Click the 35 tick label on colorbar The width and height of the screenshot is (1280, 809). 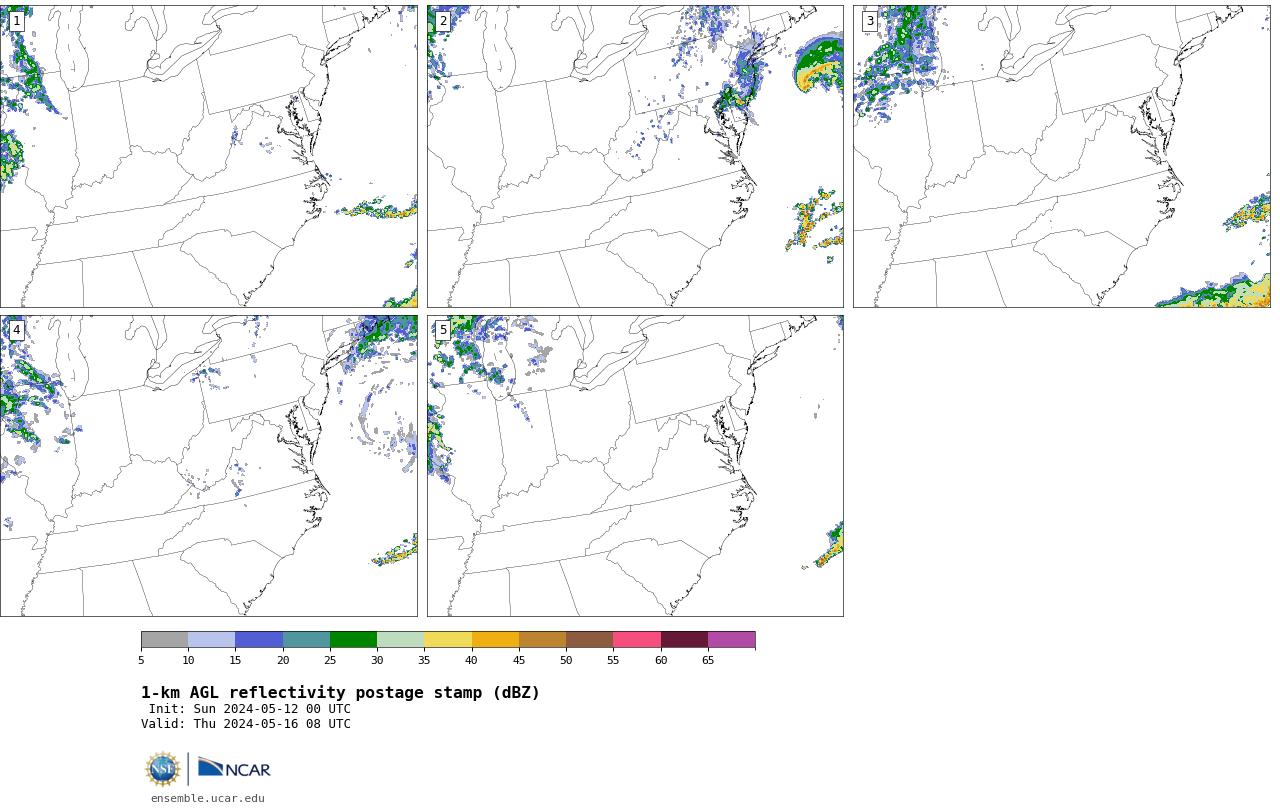click(424, 660)
